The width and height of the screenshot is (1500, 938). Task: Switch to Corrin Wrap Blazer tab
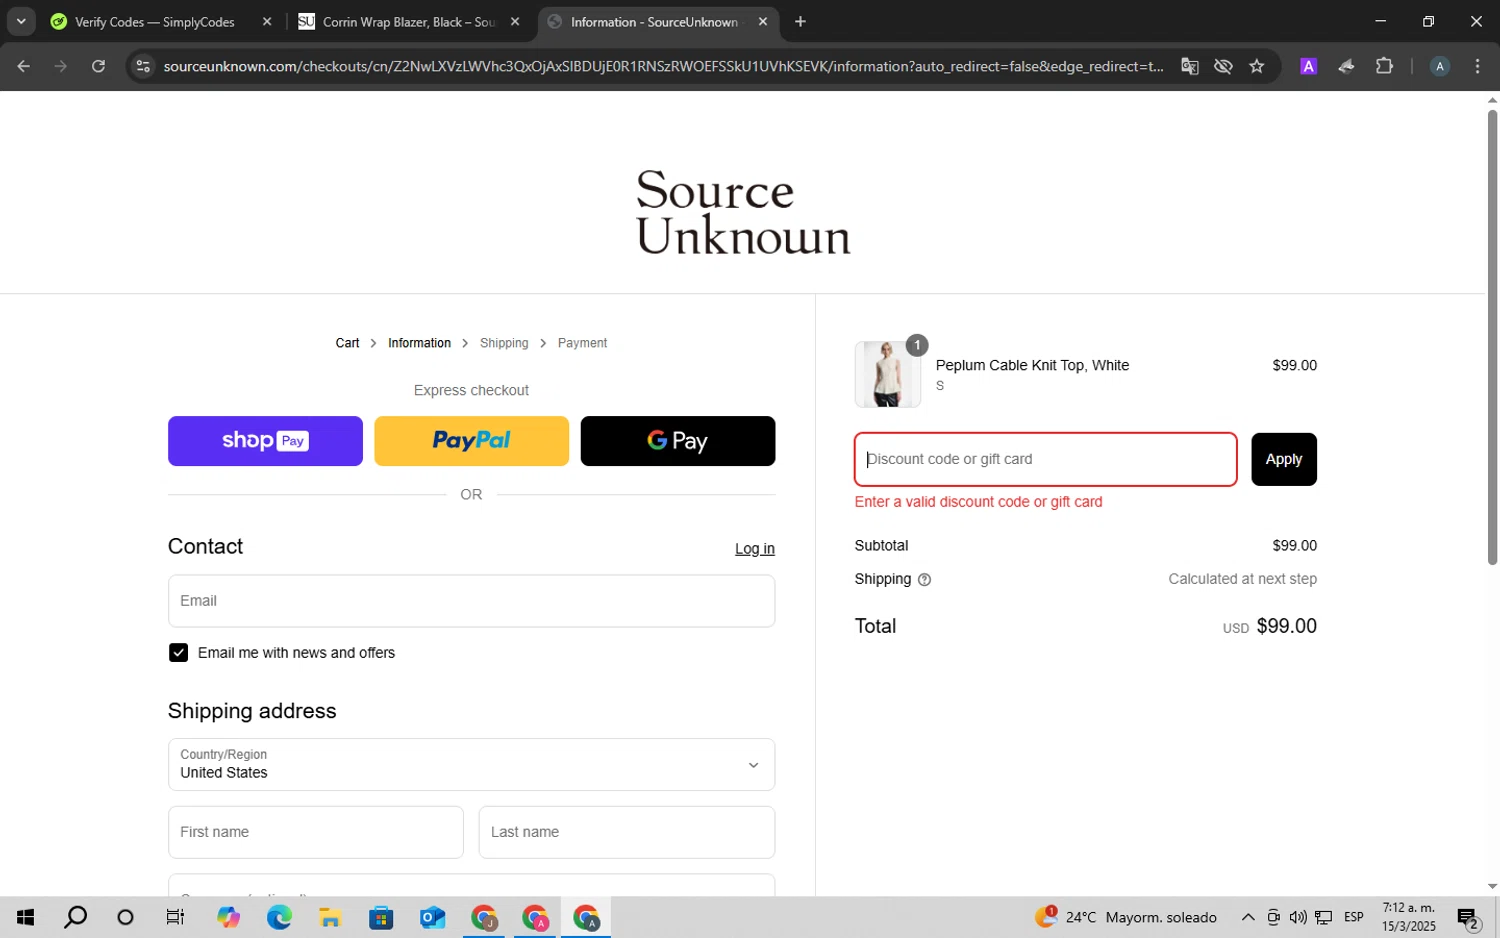pos(408,22)
